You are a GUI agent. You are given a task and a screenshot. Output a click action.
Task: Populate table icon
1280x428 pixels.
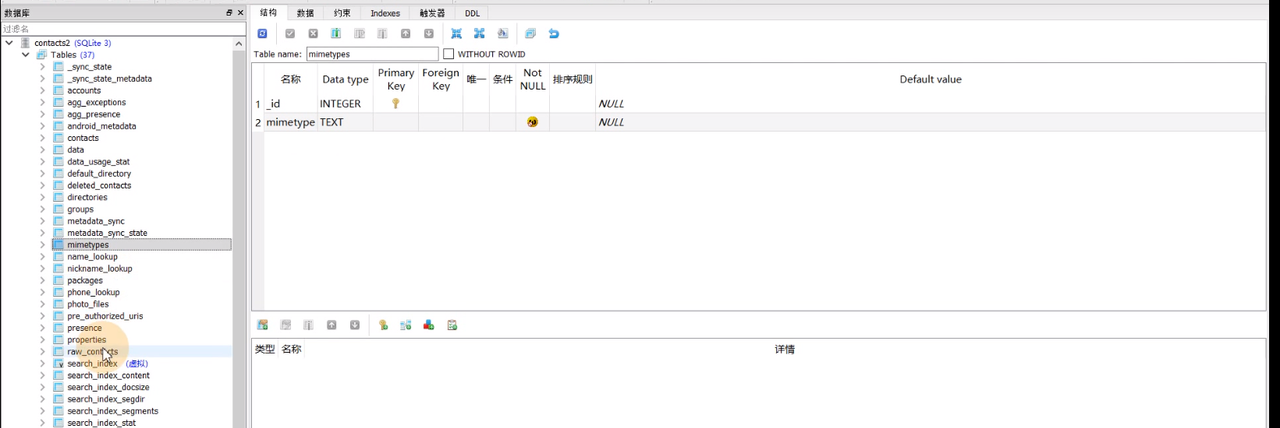coord(502,33)
